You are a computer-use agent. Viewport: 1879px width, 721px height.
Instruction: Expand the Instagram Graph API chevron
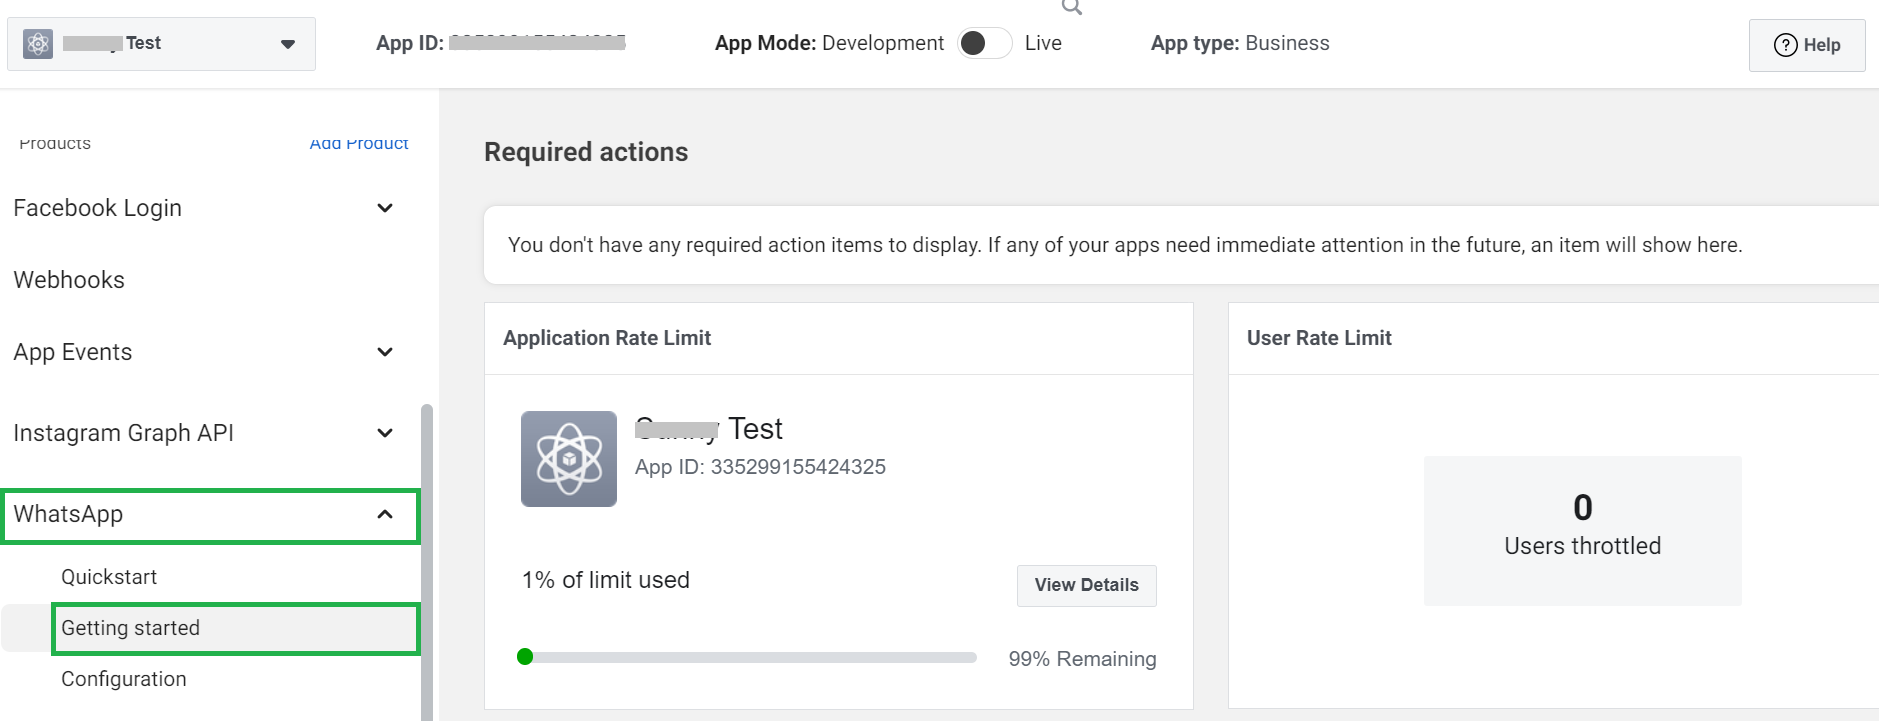[385, 433]
